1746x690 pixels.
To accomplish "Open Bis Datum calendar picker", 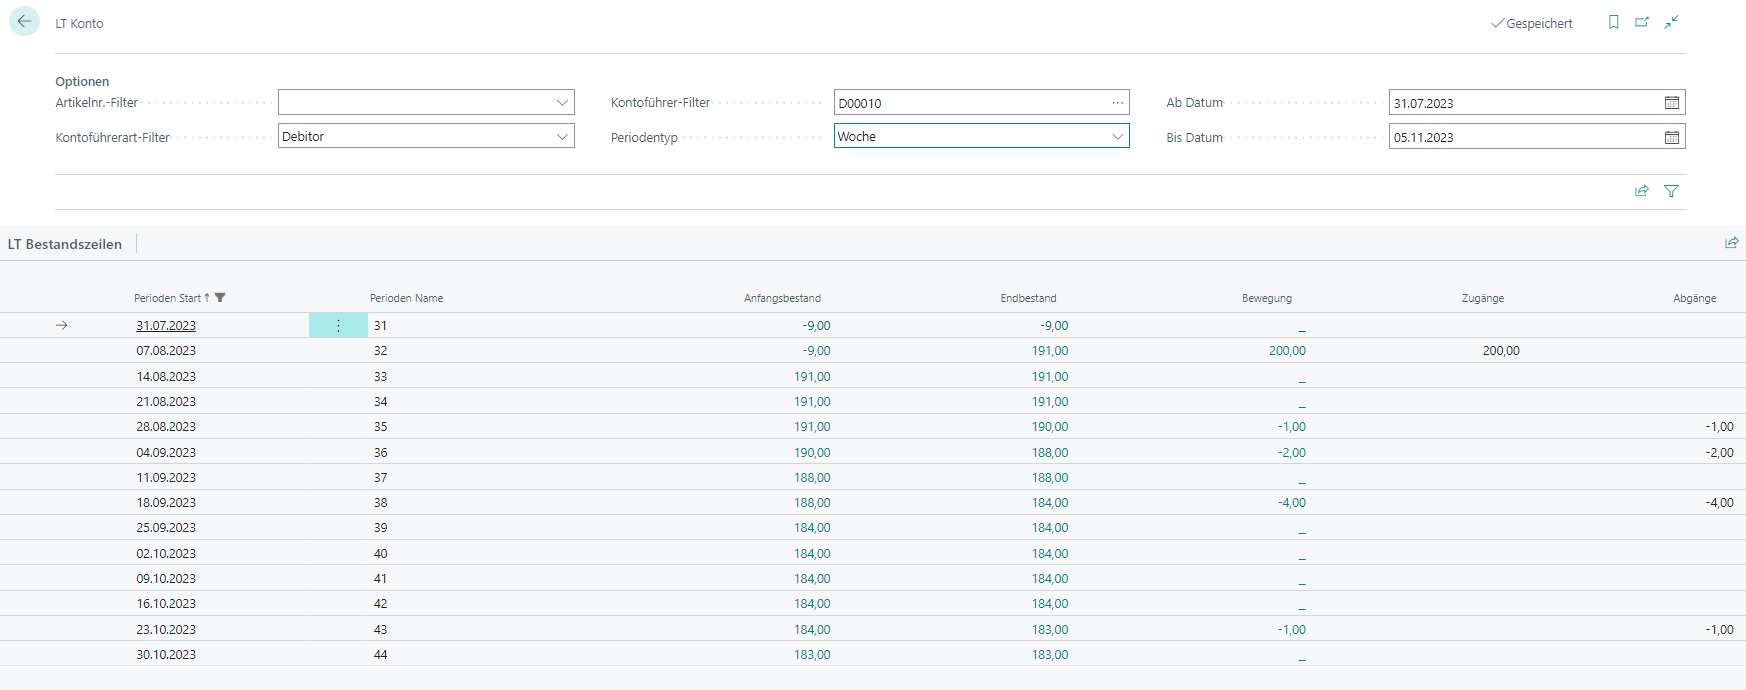I will [1671, 137].
